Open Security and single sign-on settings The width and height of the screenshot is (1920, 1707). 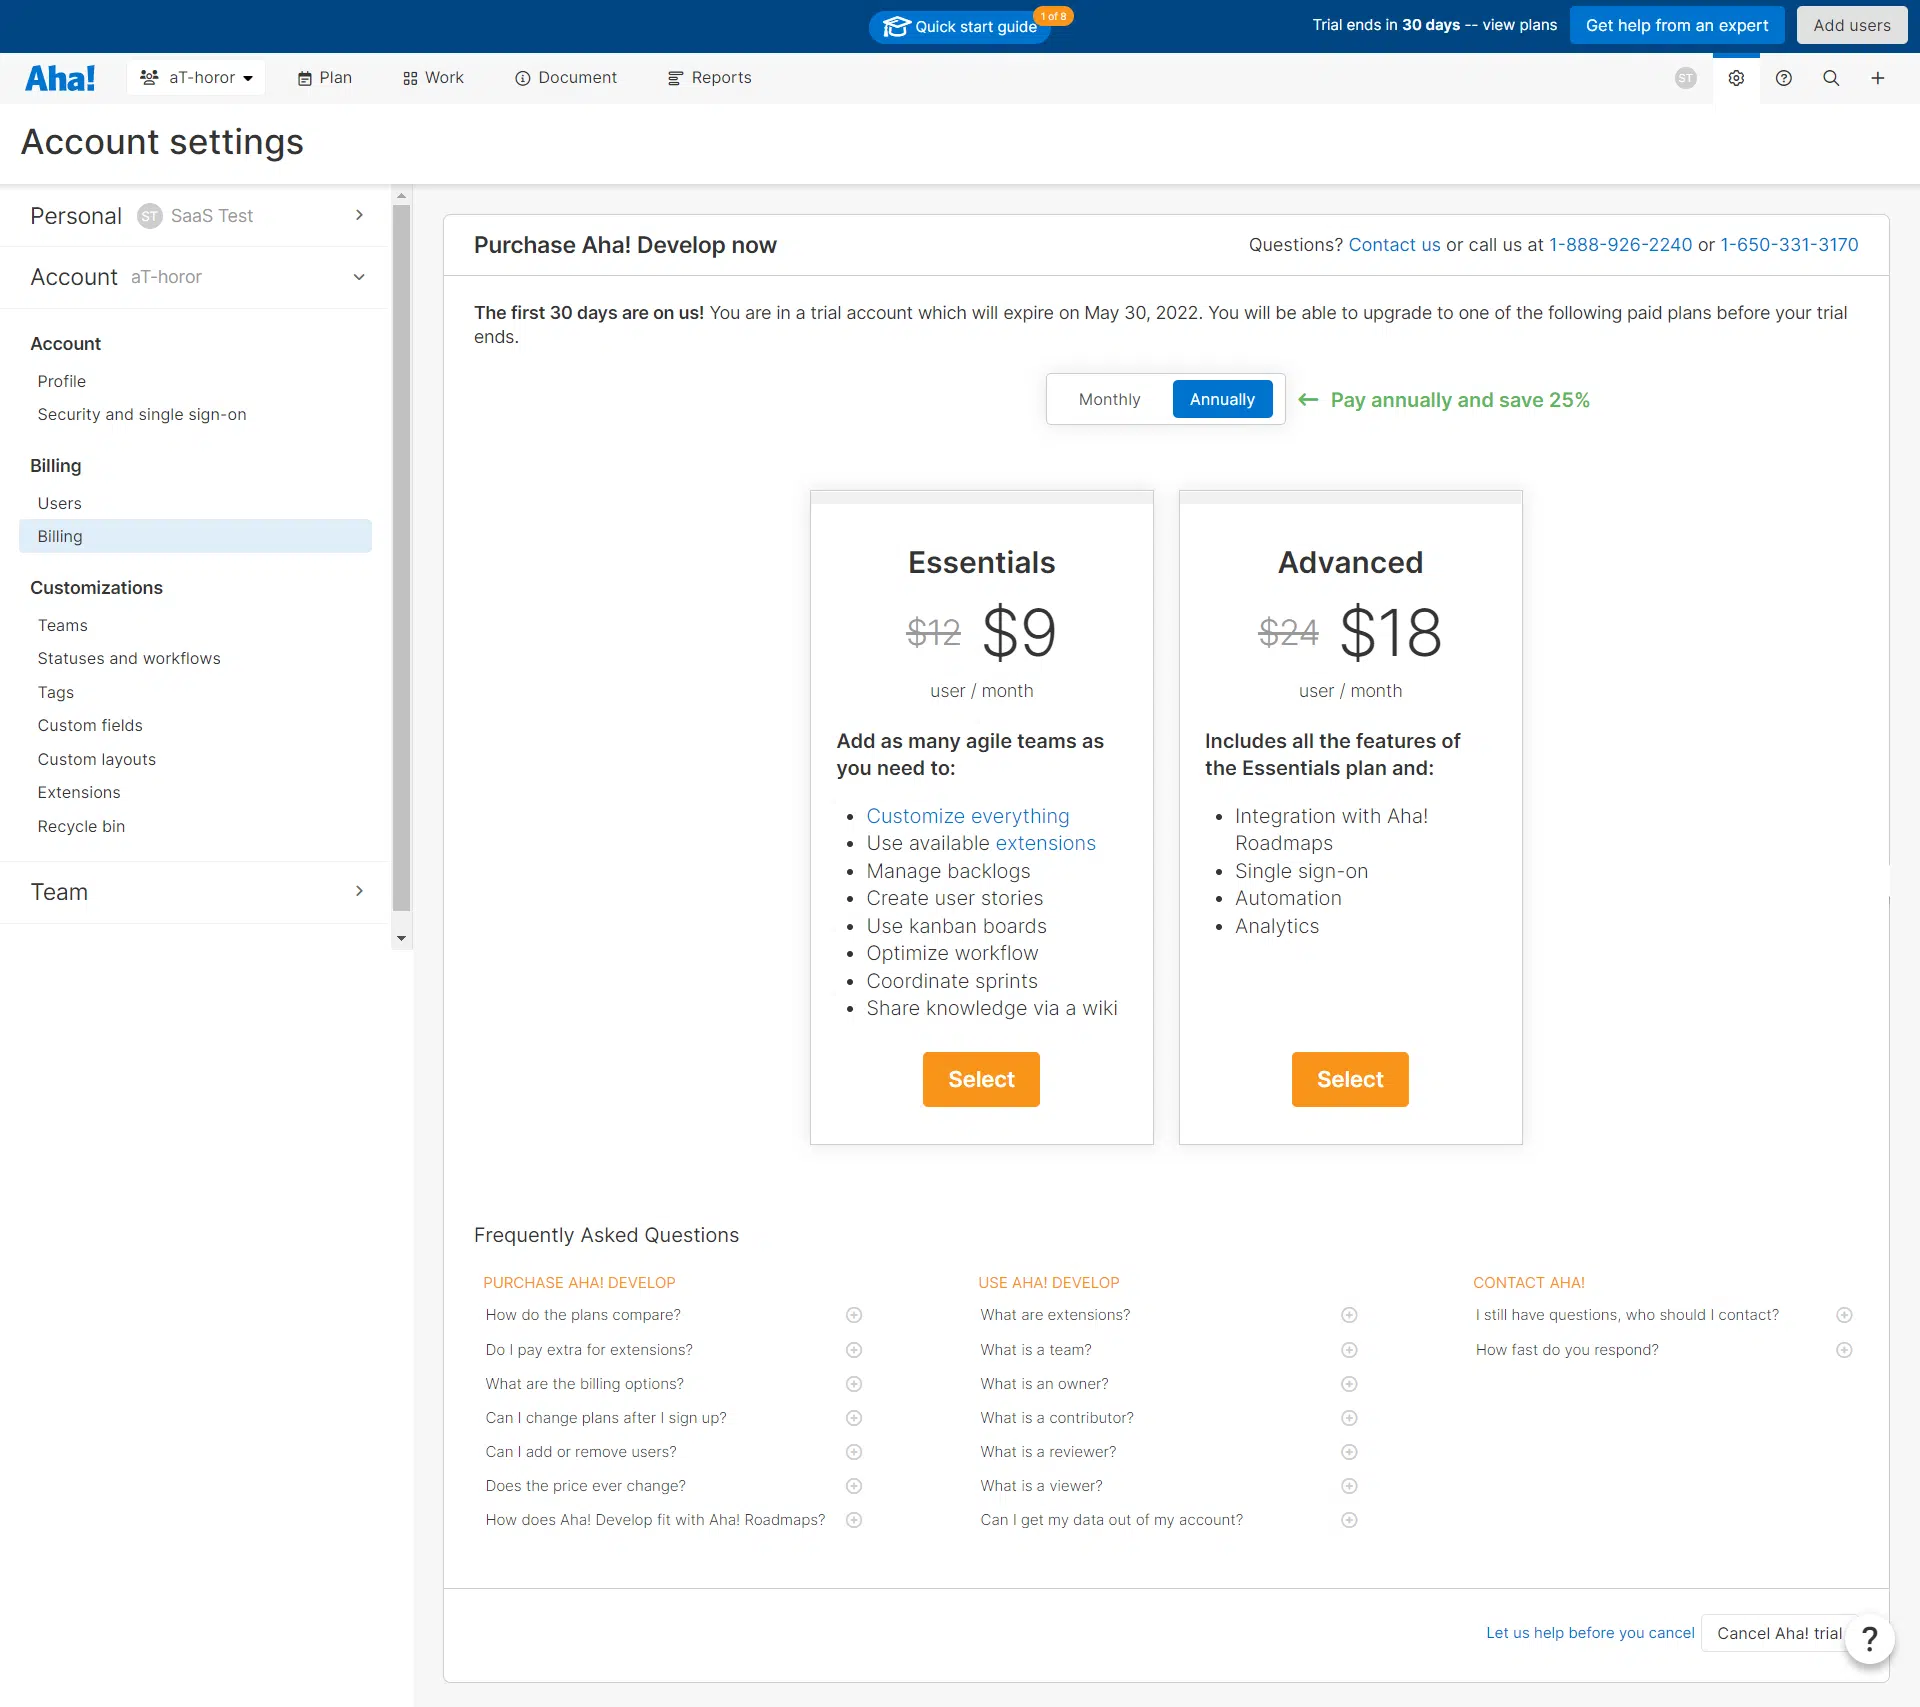142,415
